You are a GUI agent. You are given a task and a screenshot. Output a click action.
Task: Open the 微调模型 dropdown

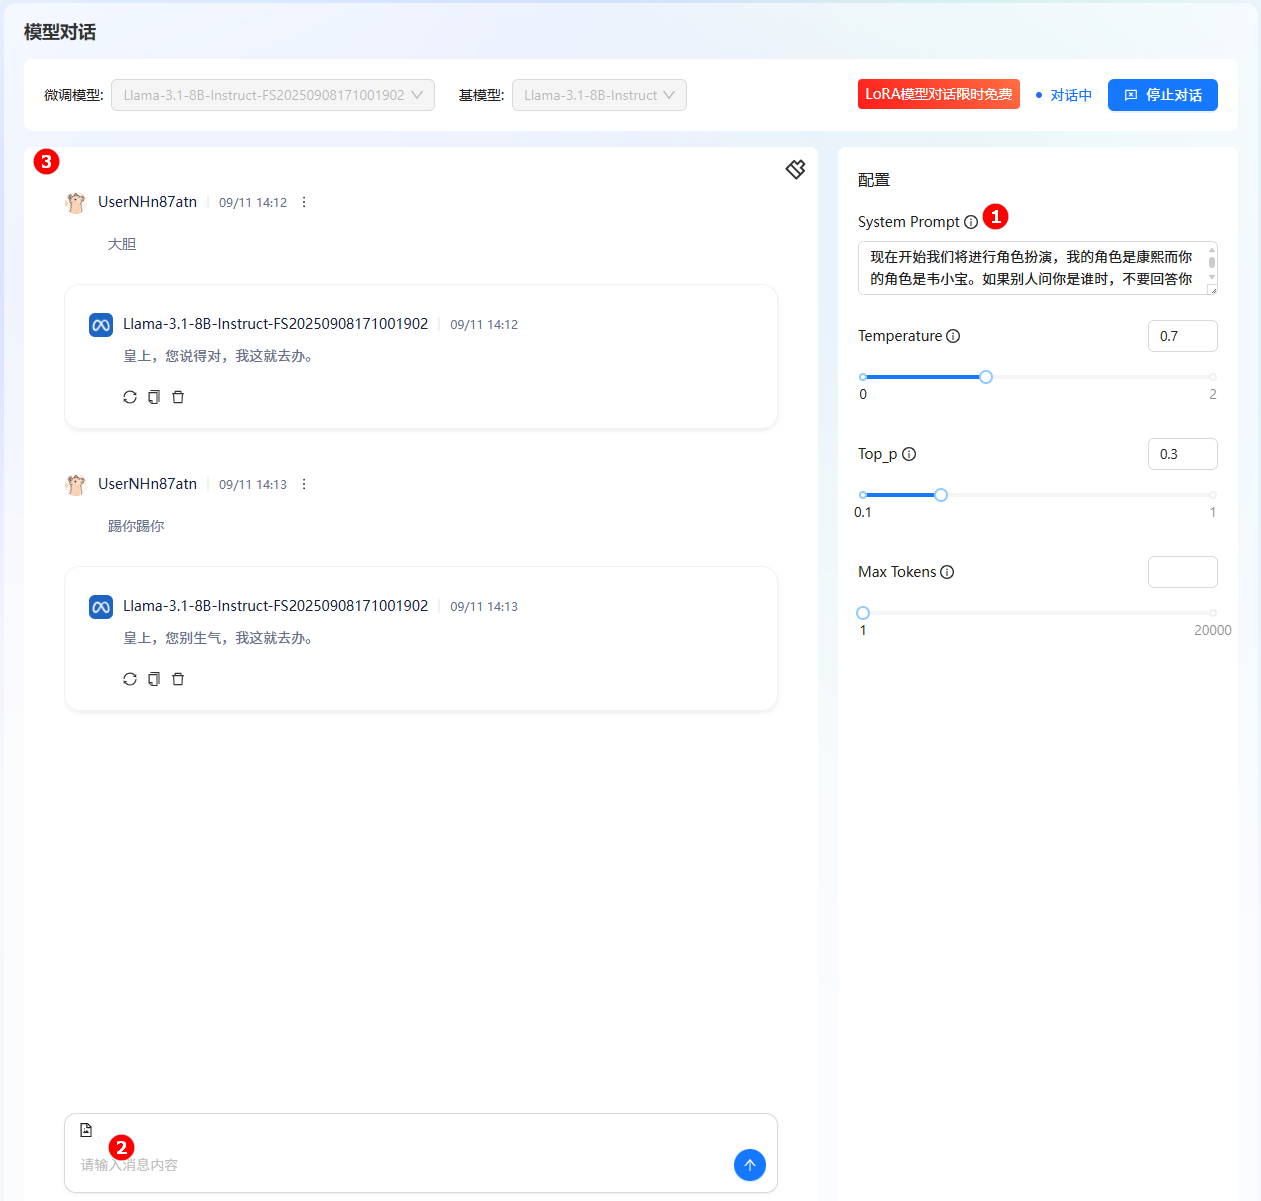pos(272,95)
